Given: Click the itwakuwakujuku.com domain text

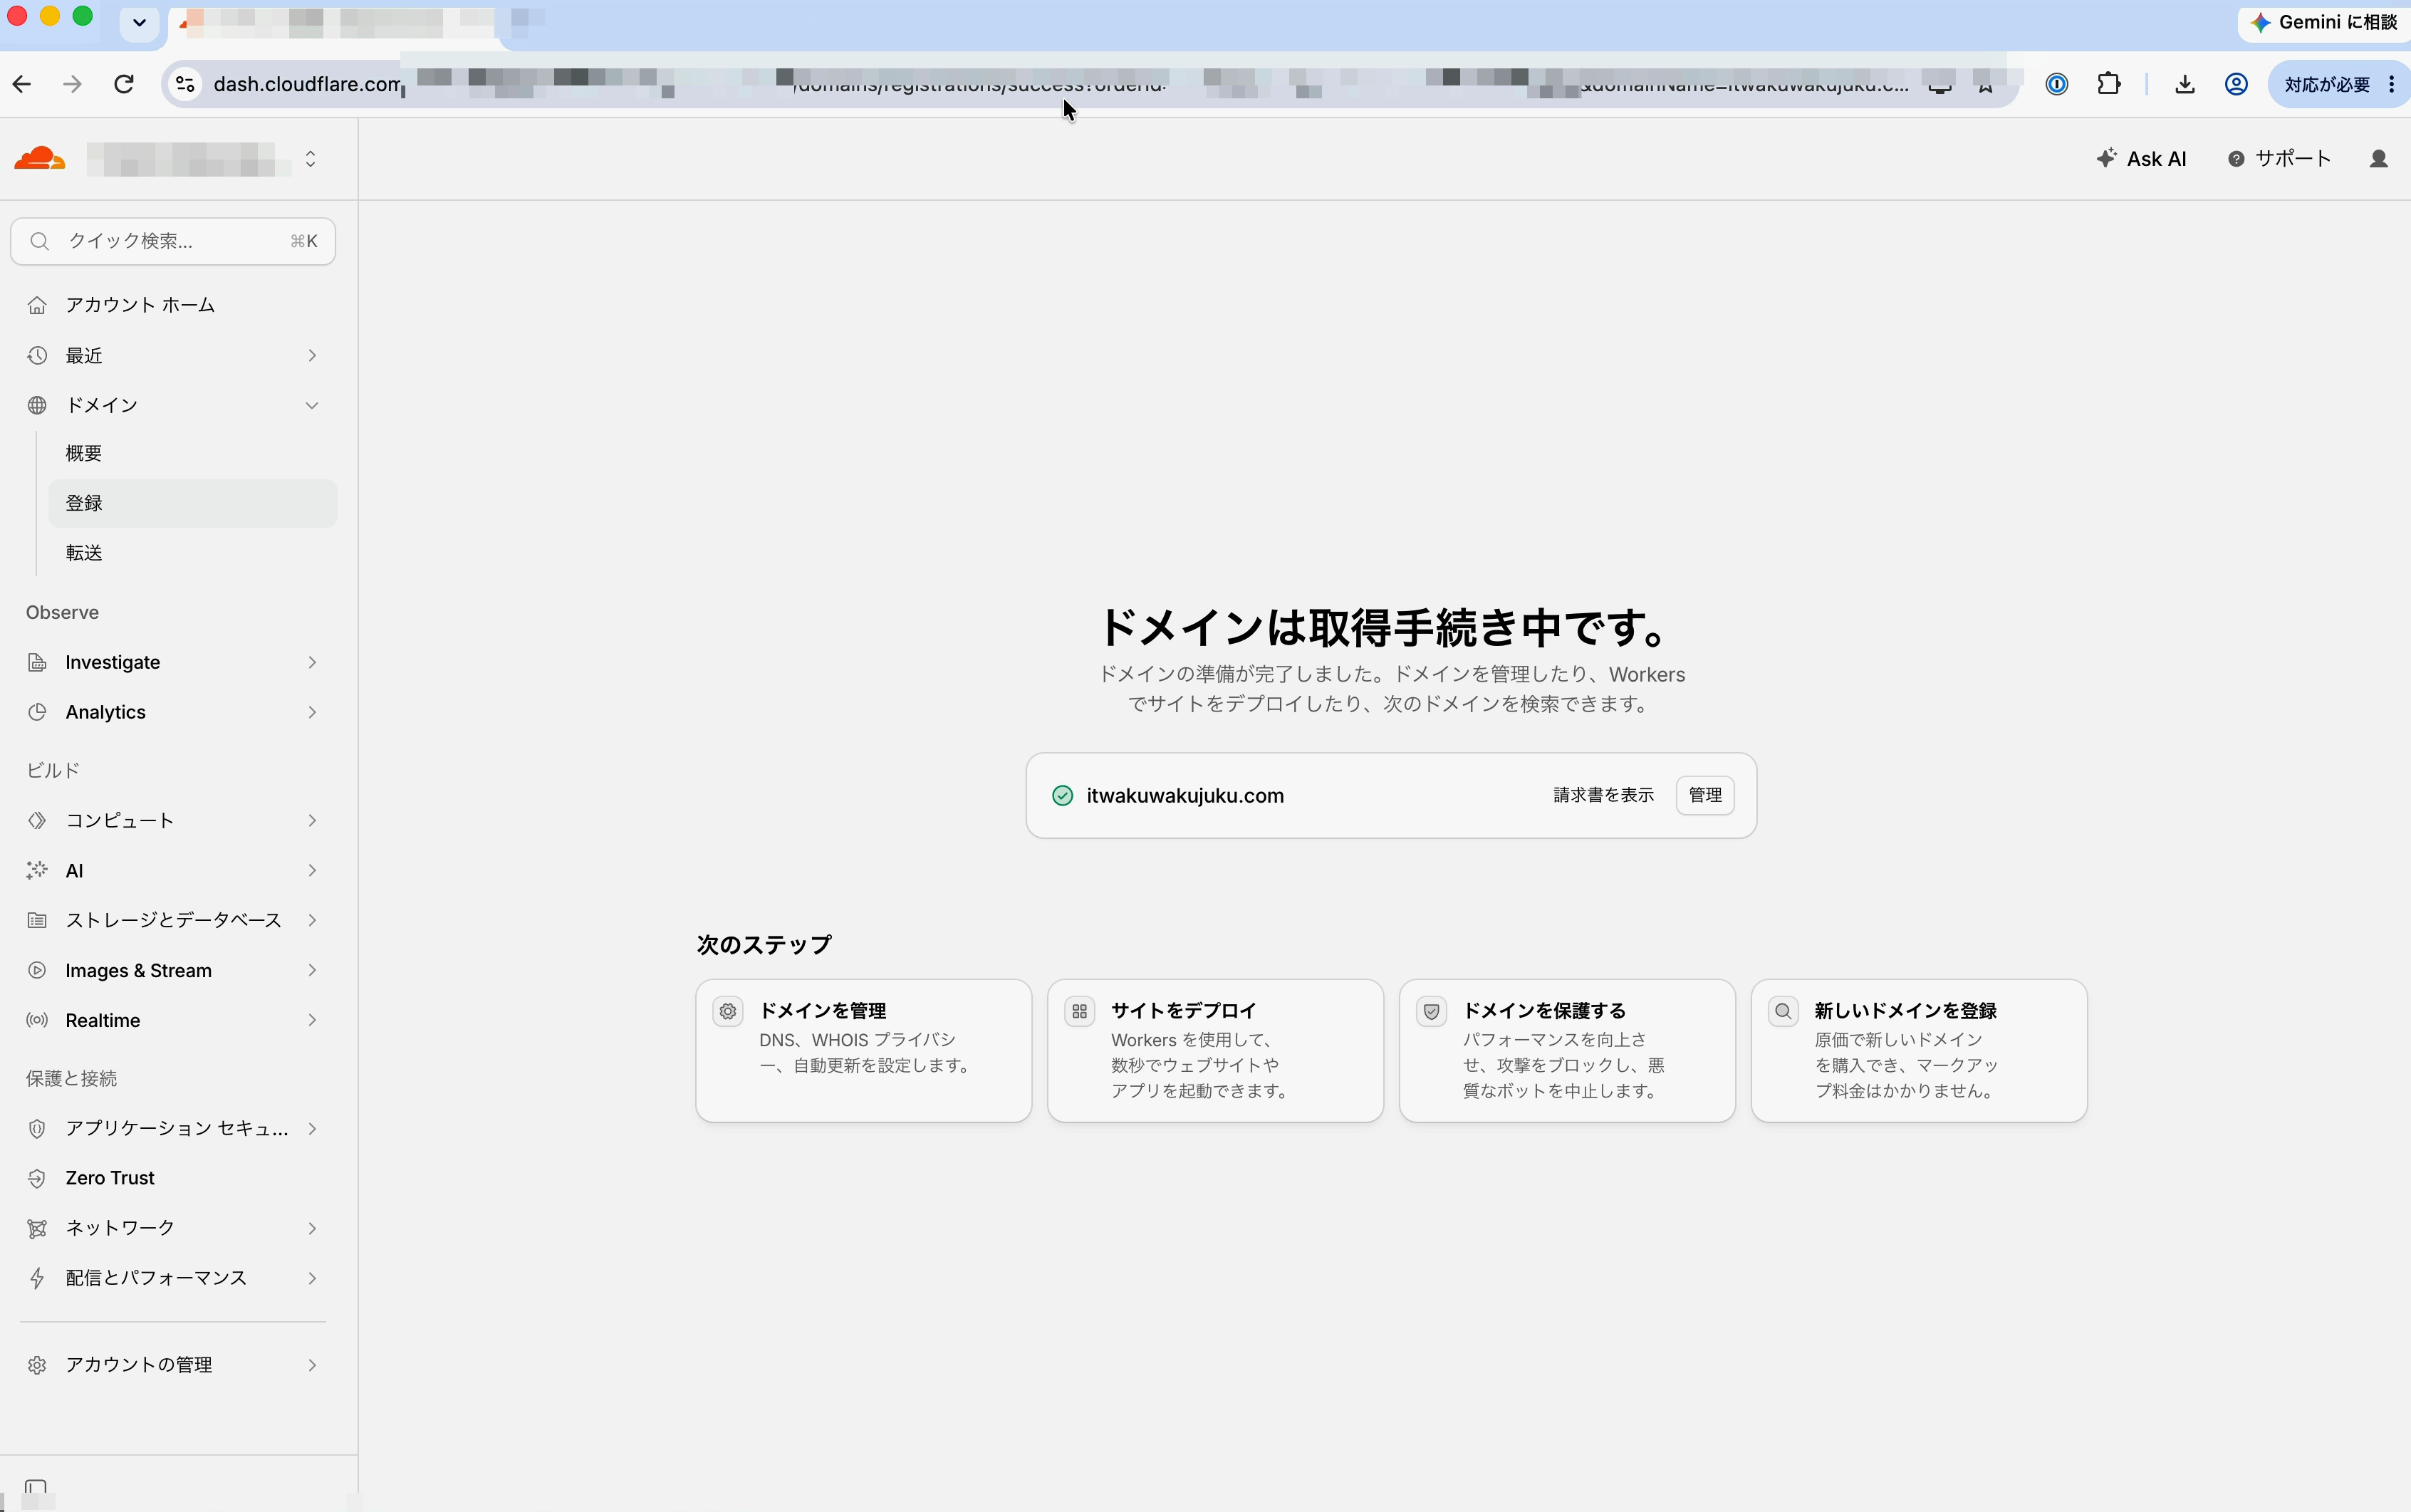Looking at the screenshot, I should pyautogui.click(x=1185, y=796).
